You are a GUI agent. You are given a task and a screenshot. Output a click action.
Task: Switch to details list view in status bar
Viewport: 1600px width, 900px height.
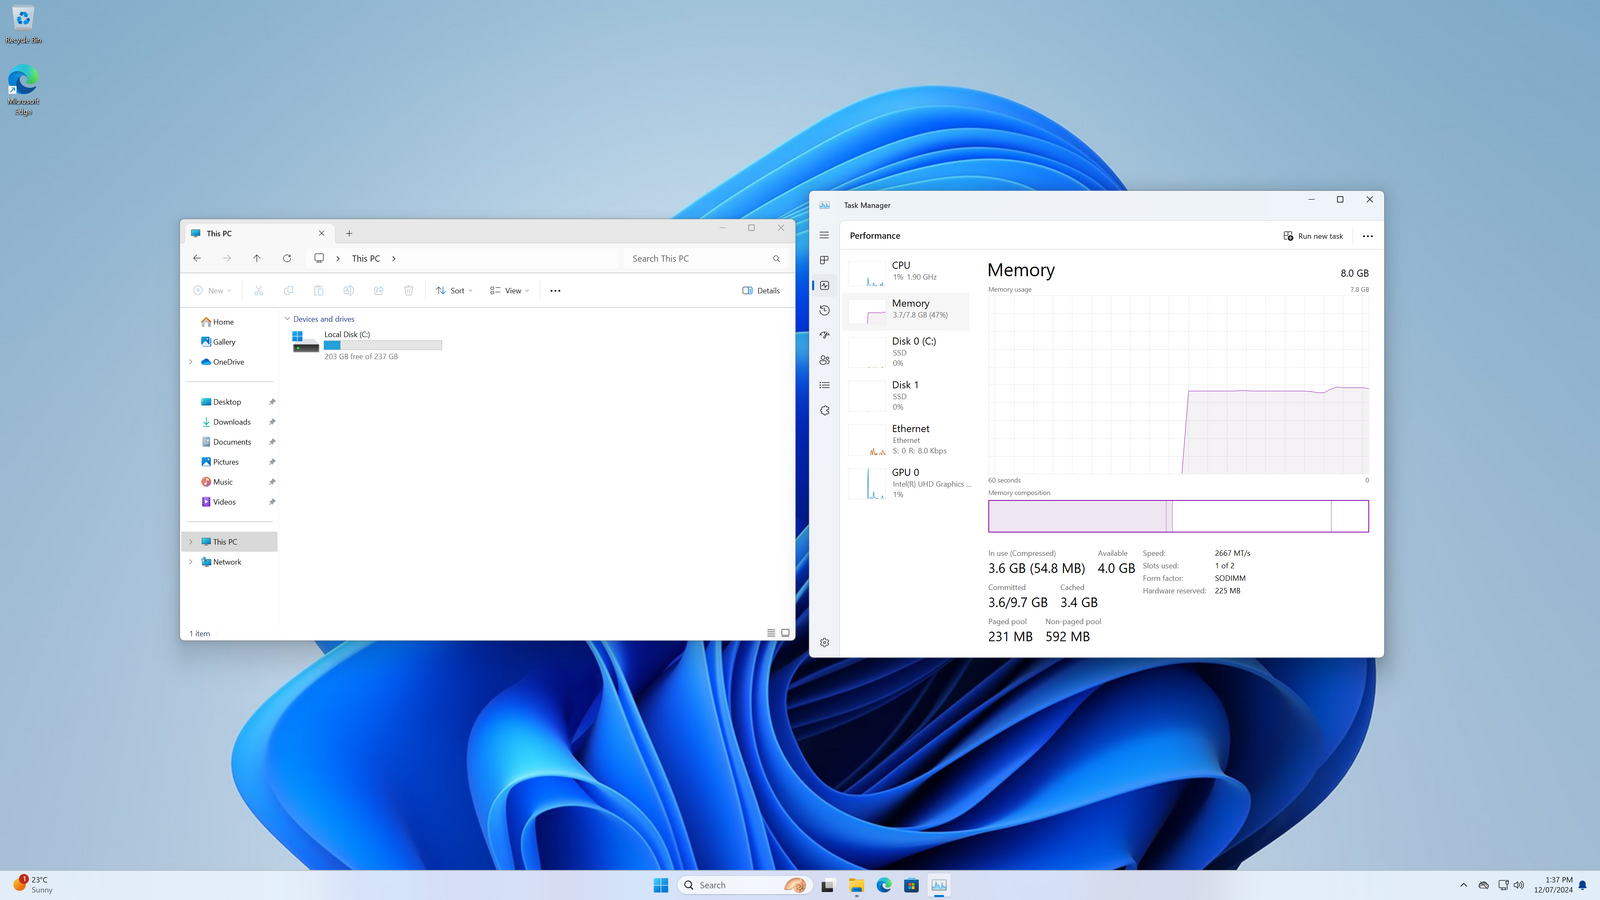pos(771,633)
